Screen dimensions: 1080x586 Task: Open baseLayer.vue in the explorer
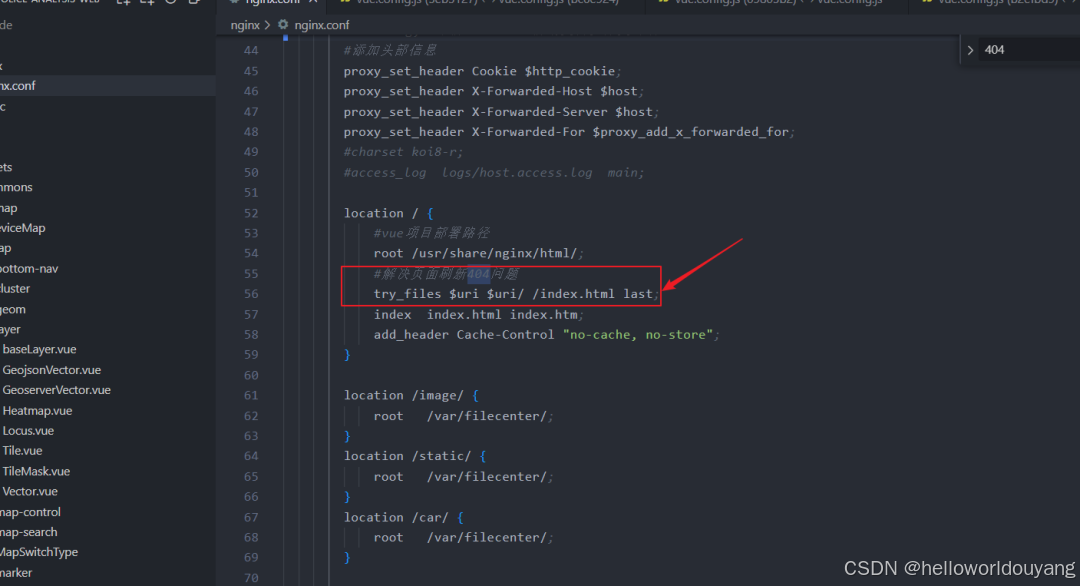pos(39,349)
